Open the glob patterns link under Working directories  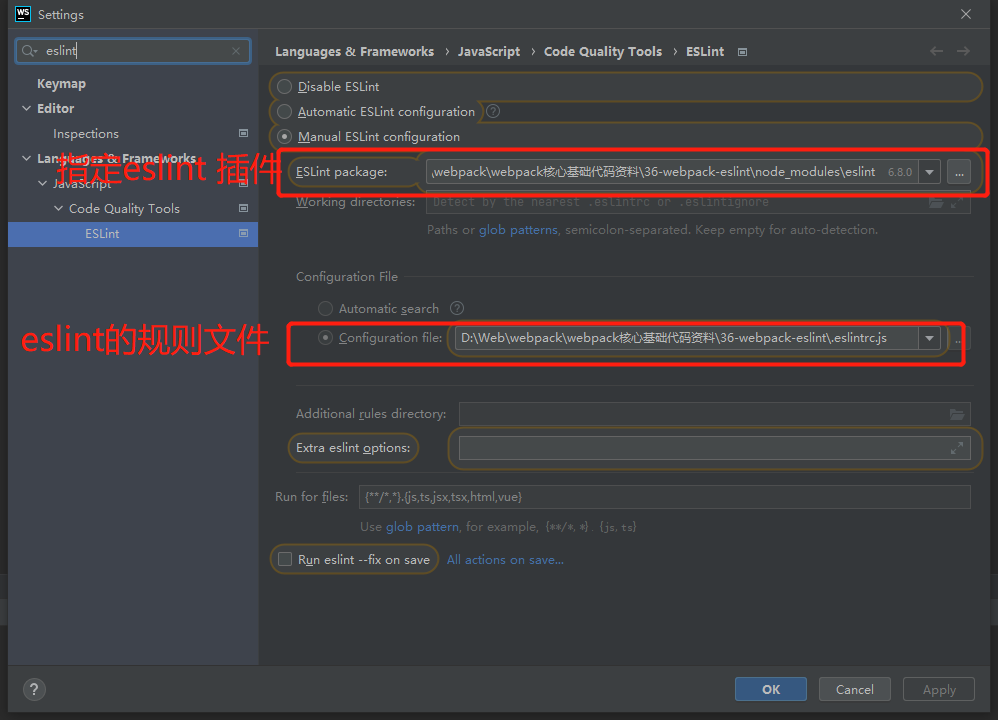(518, 230)
